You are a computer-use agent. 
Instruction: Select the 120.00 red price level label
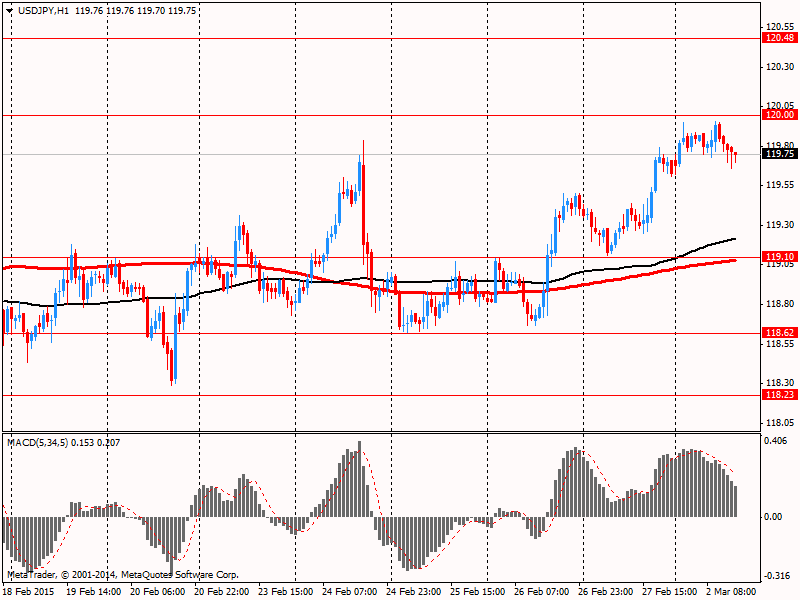pos(779,115)
